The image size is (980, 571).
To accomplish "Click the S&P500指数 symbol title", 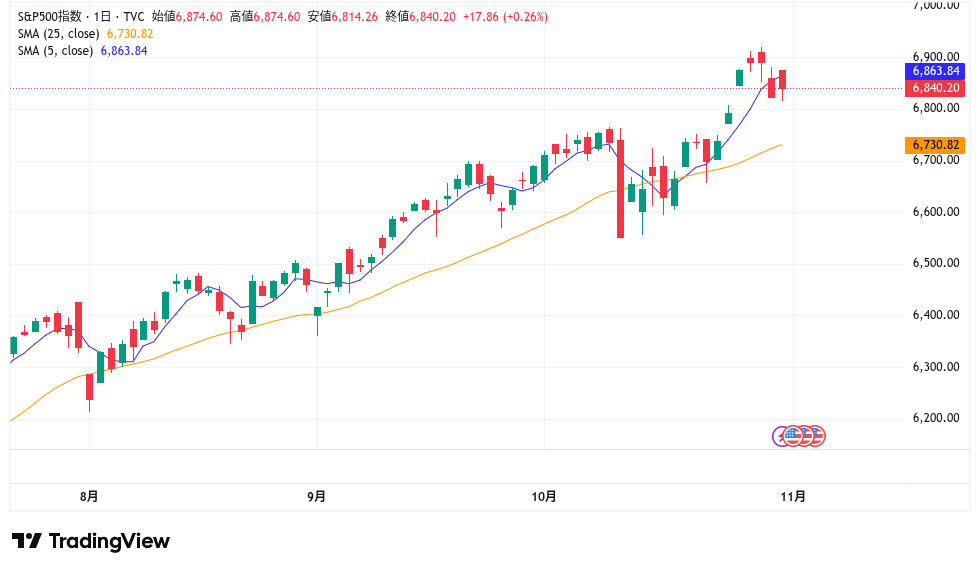I will 49,16.
